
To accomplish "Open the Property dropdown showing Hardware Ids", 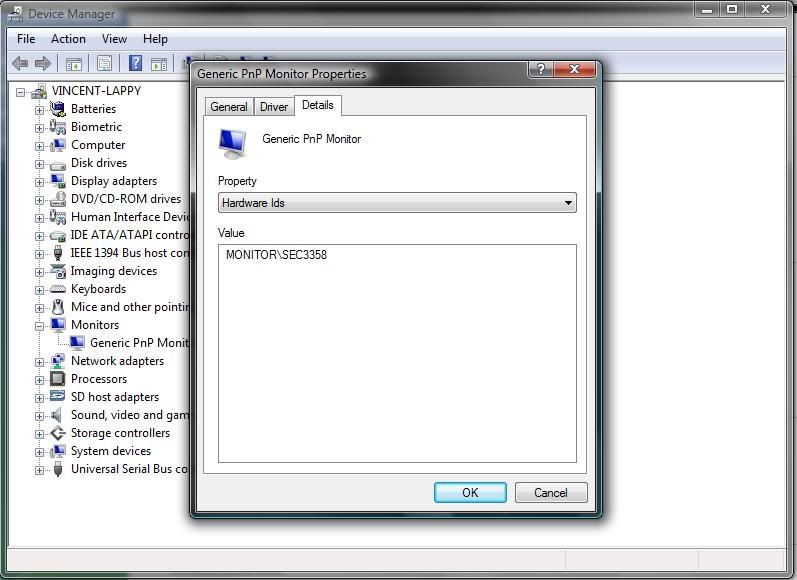I will [x=397, y=203].
